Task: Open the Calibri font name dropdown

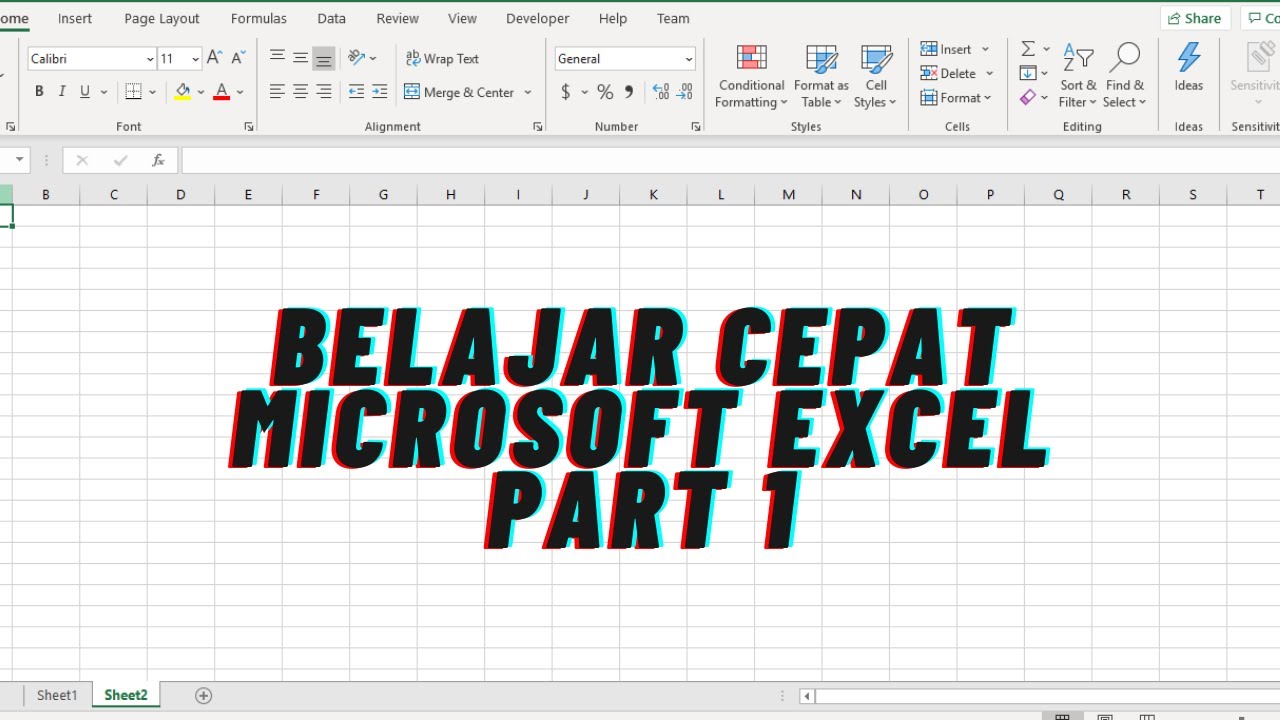Action: click(x=150, y=59)
